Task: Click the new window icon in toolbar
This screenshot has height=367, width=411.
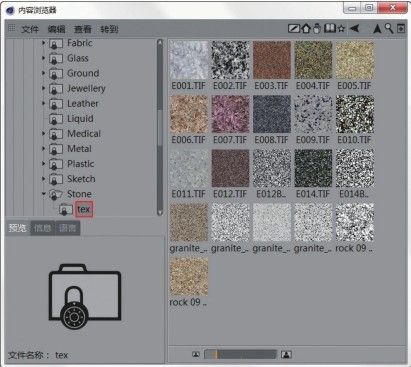Action: 401,29
